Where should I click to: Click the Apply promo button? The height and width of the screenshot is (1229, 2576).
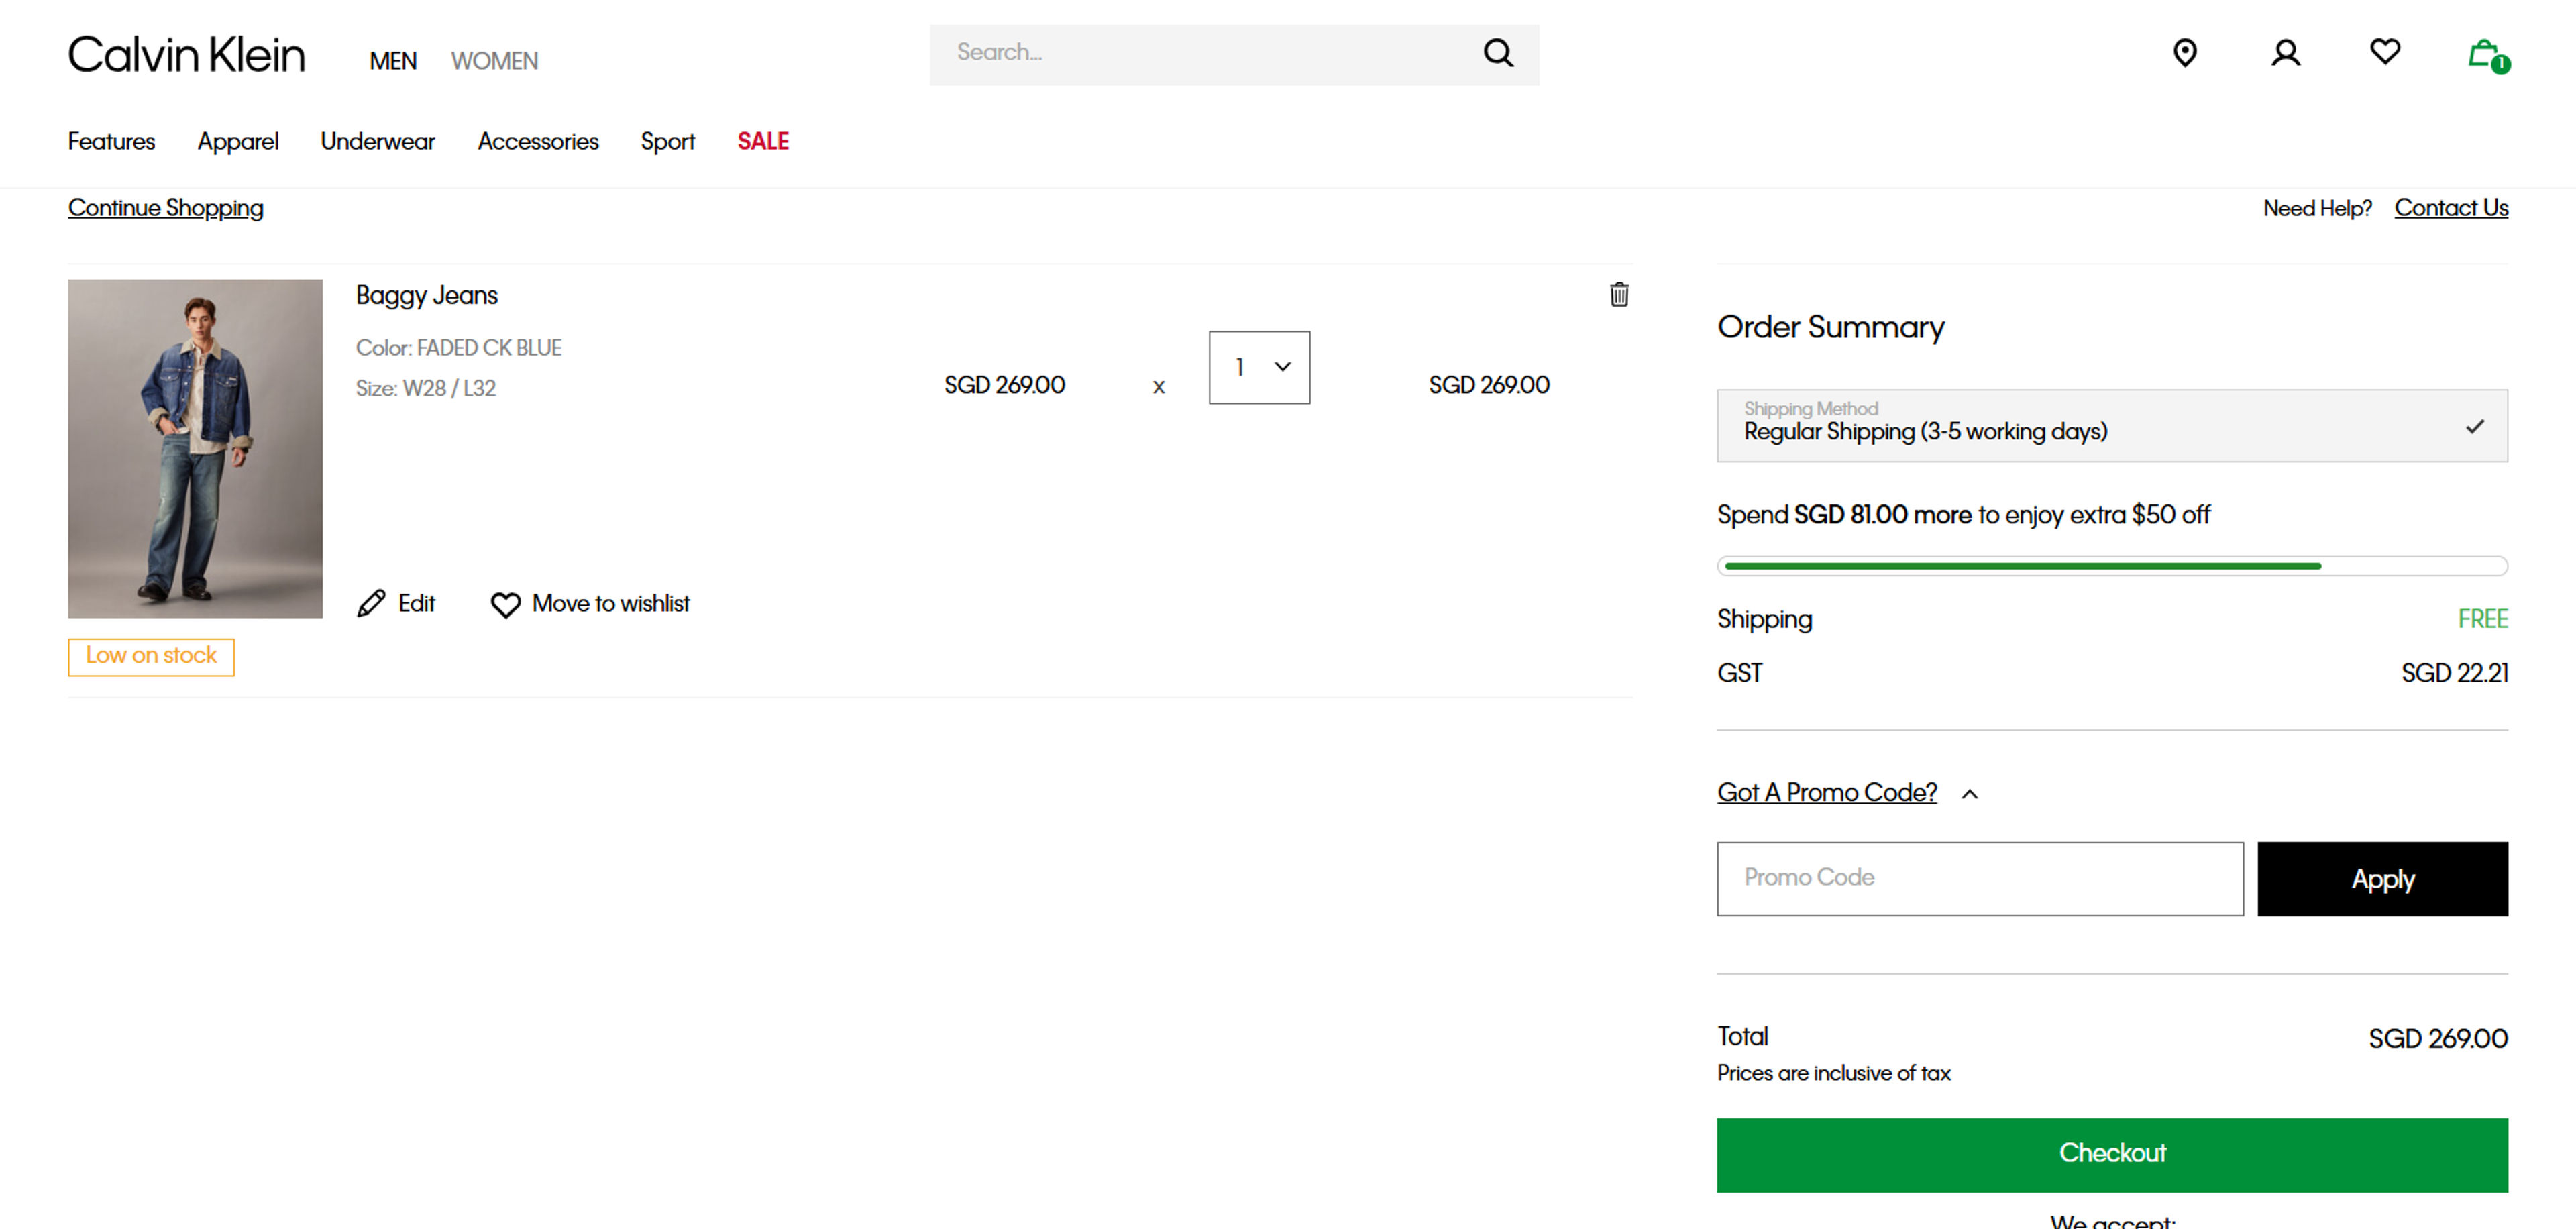(2382, 879)
